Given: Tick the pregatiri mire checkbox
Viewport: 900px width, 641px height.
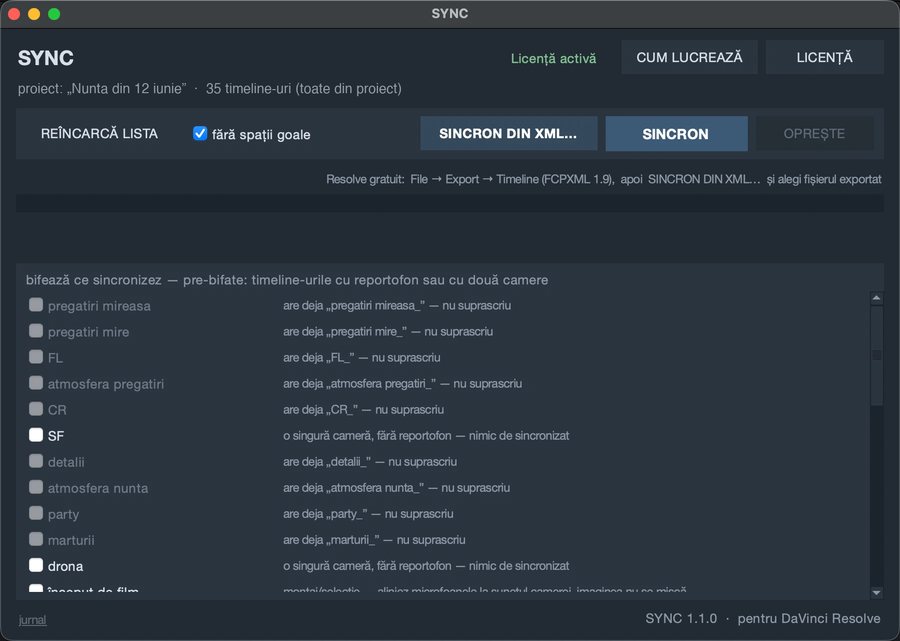Looking at the screenshot, I should pyautogui.click(x=36, y=331).
